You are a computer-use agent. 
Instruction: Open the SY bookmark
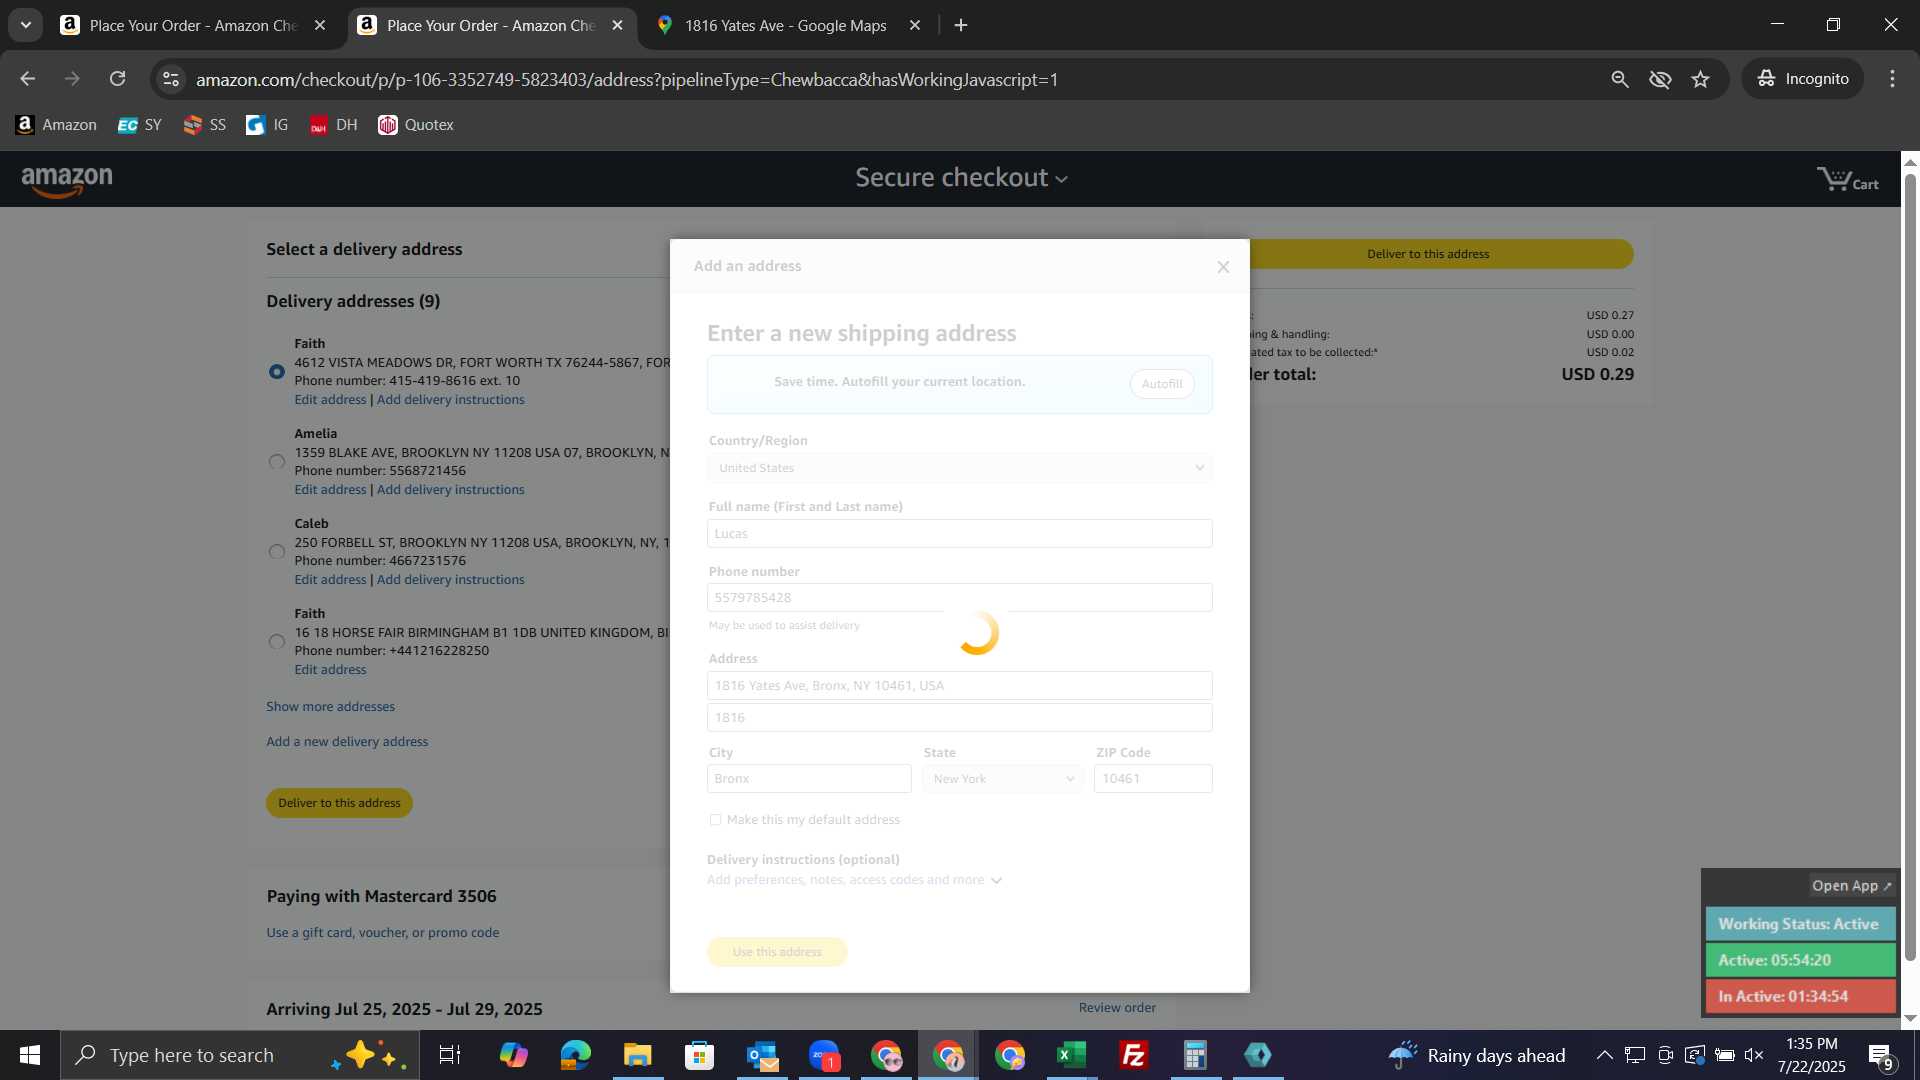point(139,125)
